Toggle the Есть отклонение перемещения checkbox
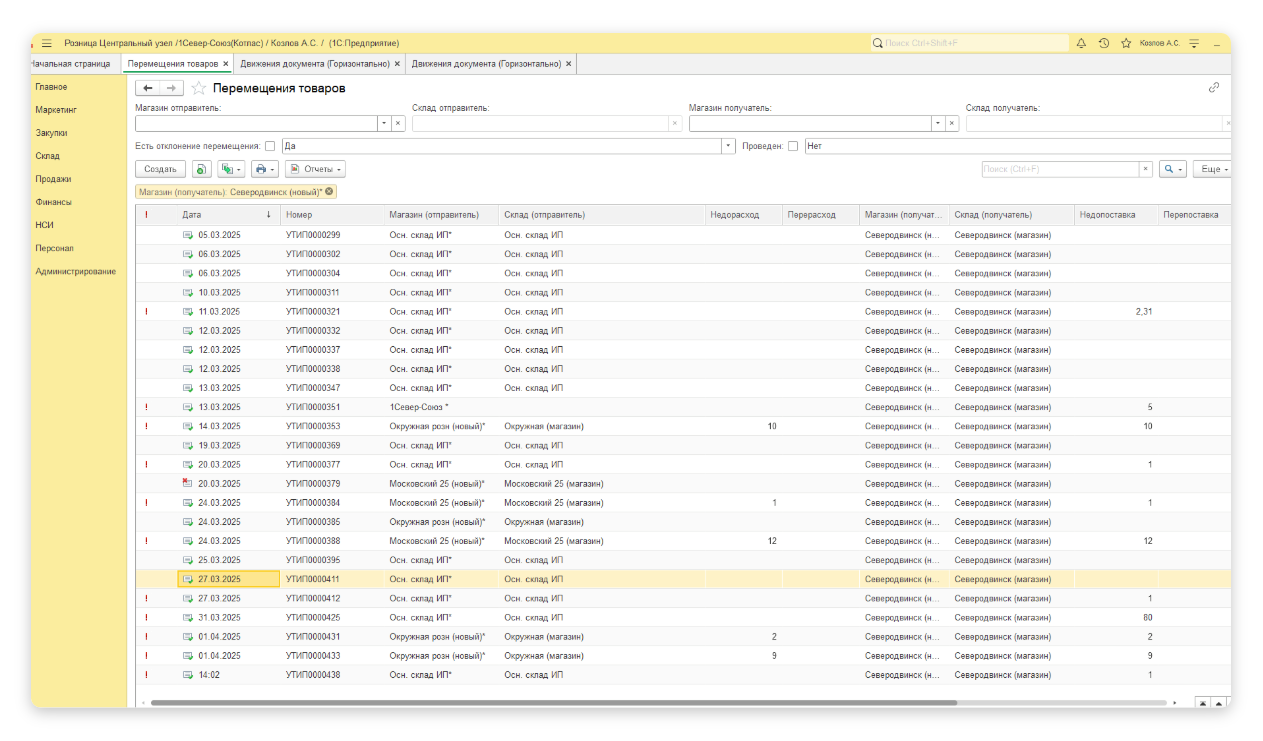 coord(270,146)
